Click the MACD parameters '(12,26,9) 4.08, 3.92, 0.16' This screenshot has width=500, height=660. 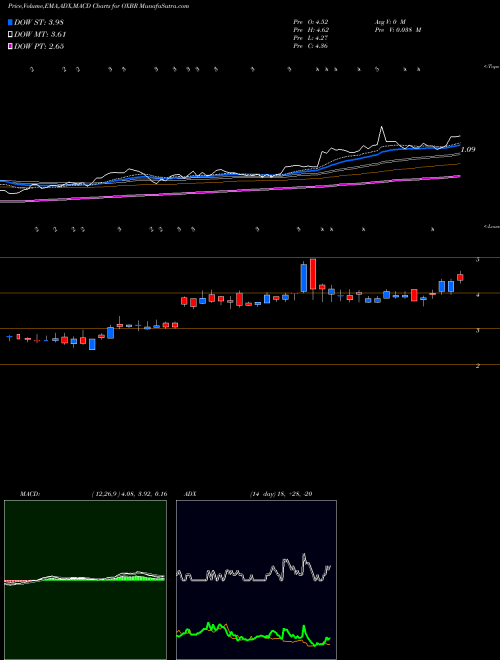(x=129, y=494)
